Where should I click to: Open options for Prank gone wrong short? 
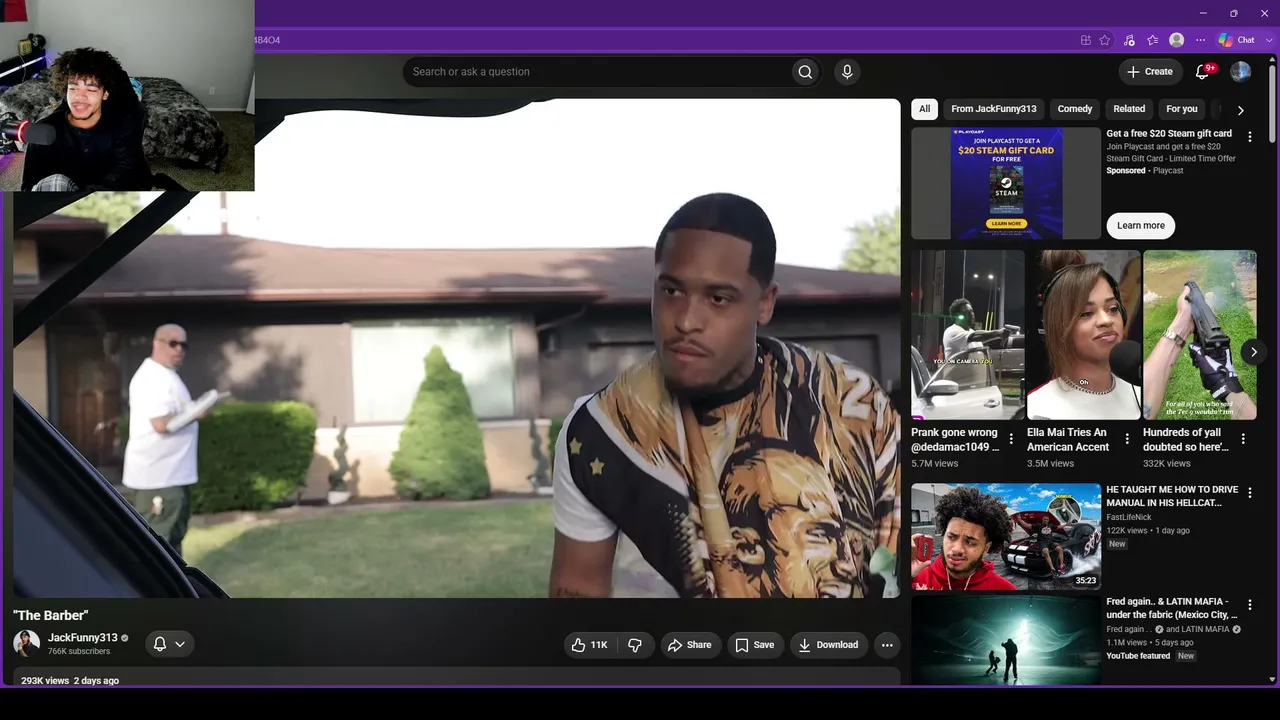pyautogui.click(x=1011, y=439)
